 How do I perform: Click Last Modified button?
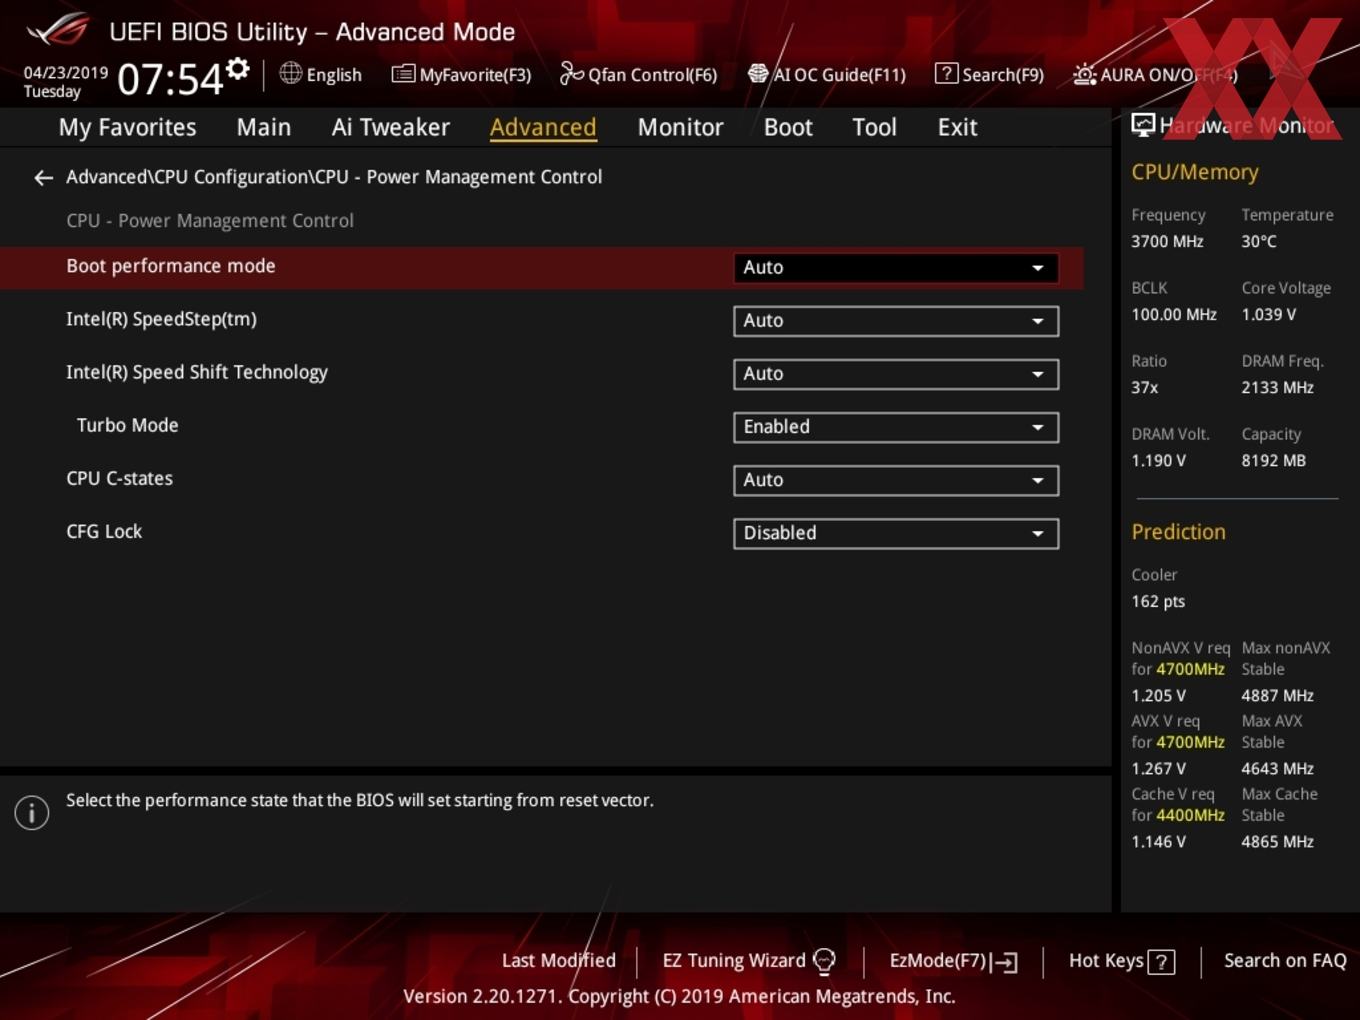(558, 961)
